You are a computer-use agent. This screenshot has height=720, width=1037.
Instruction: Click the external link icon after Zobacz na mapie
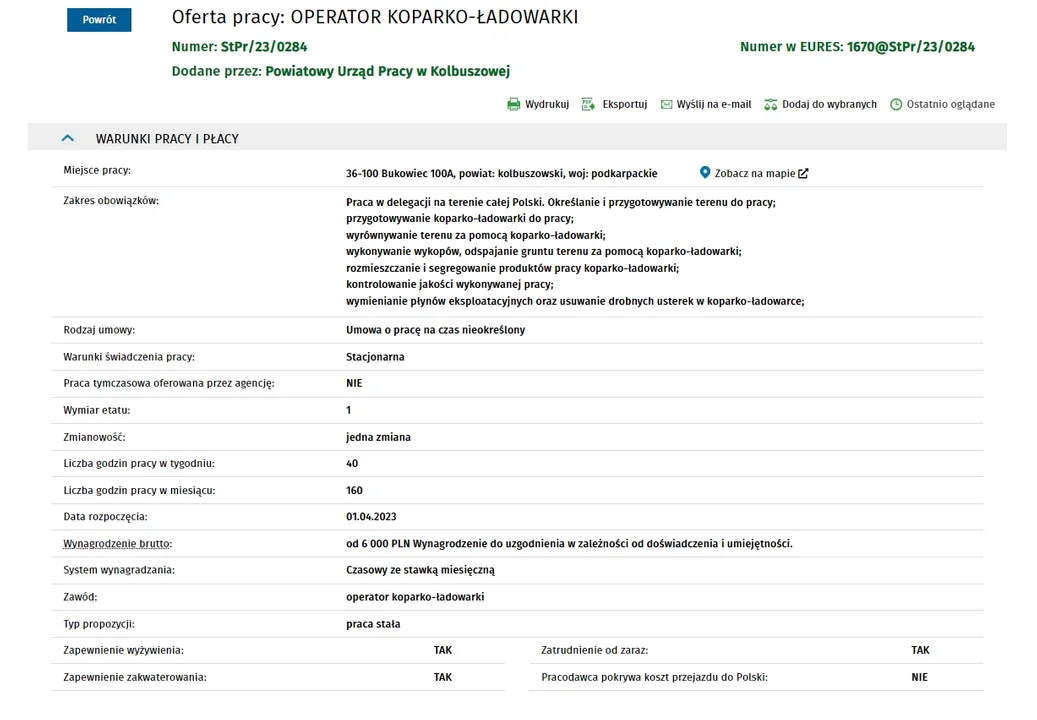(803, 173)
